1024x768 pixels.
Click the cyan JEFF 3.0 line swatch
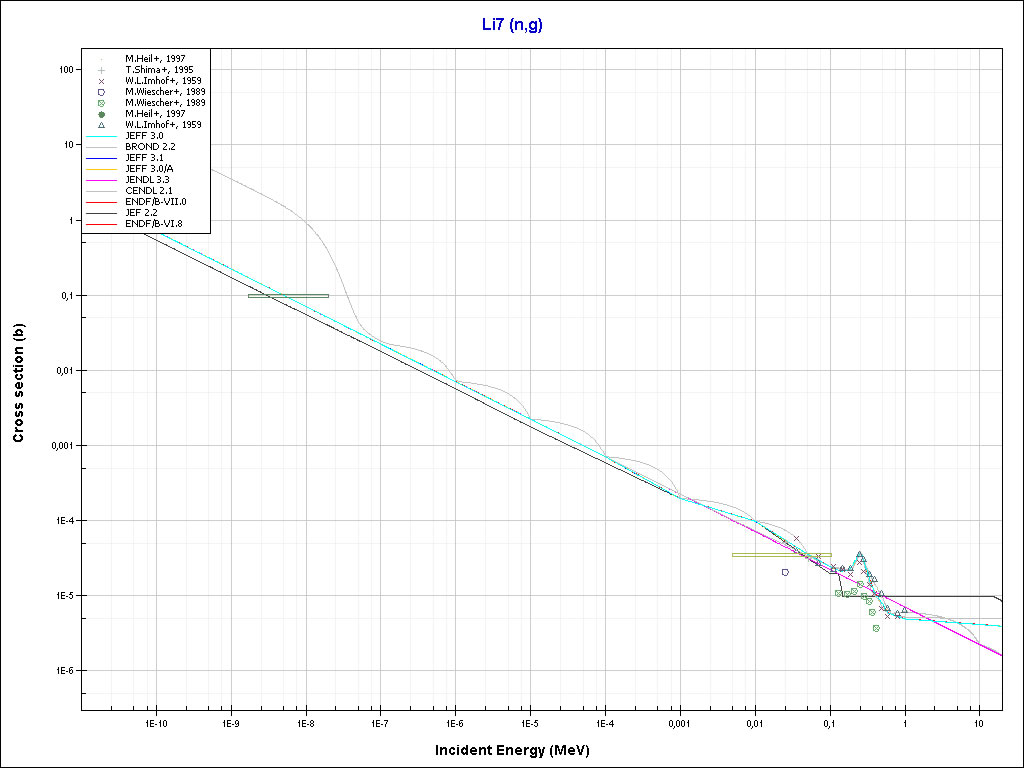tap(102, 136)
